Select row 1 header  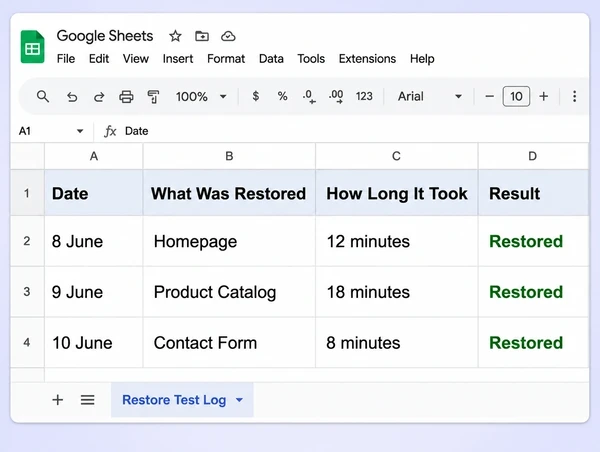27,193
